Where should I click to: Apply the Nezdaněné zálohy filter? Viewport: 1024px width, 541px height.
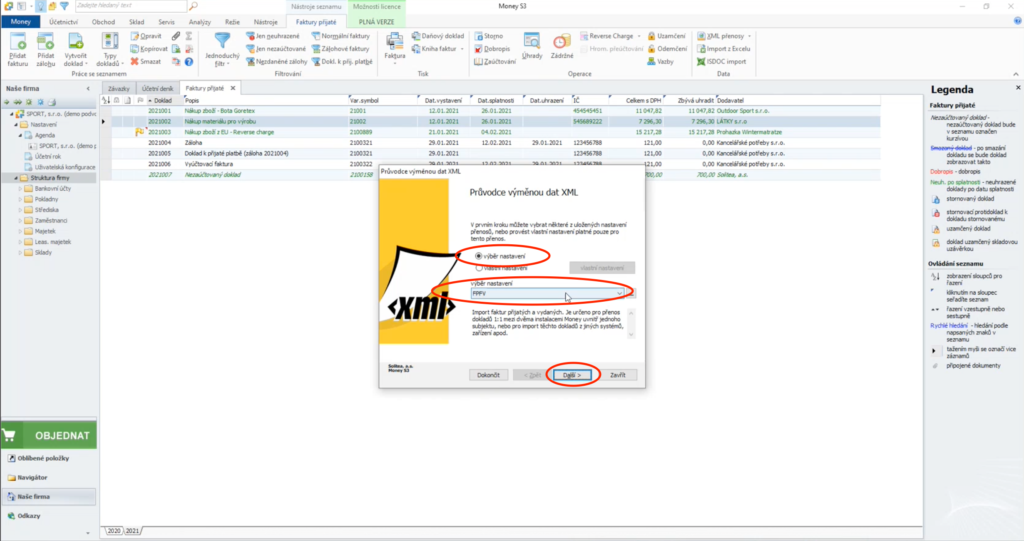pos(276,61)
